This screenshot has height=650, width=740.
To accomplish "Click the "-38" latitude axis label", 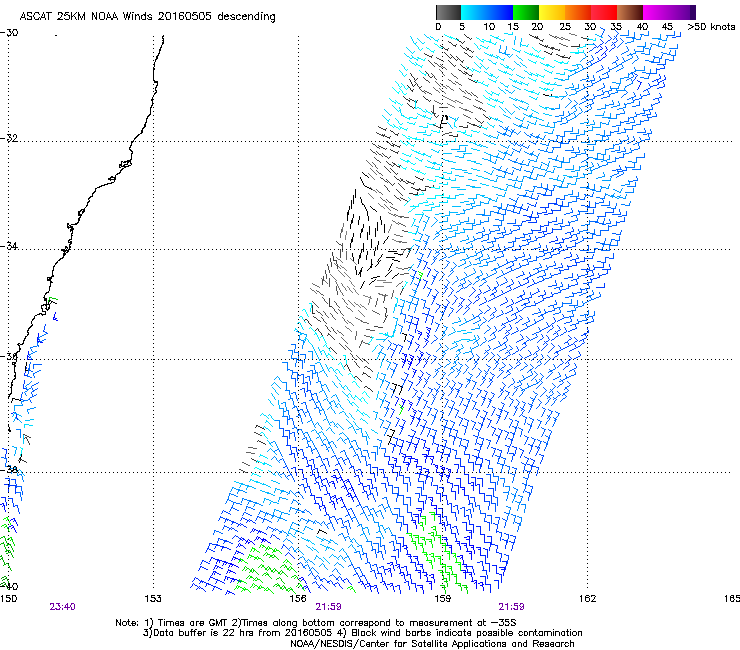I will [x=9, y=469].
